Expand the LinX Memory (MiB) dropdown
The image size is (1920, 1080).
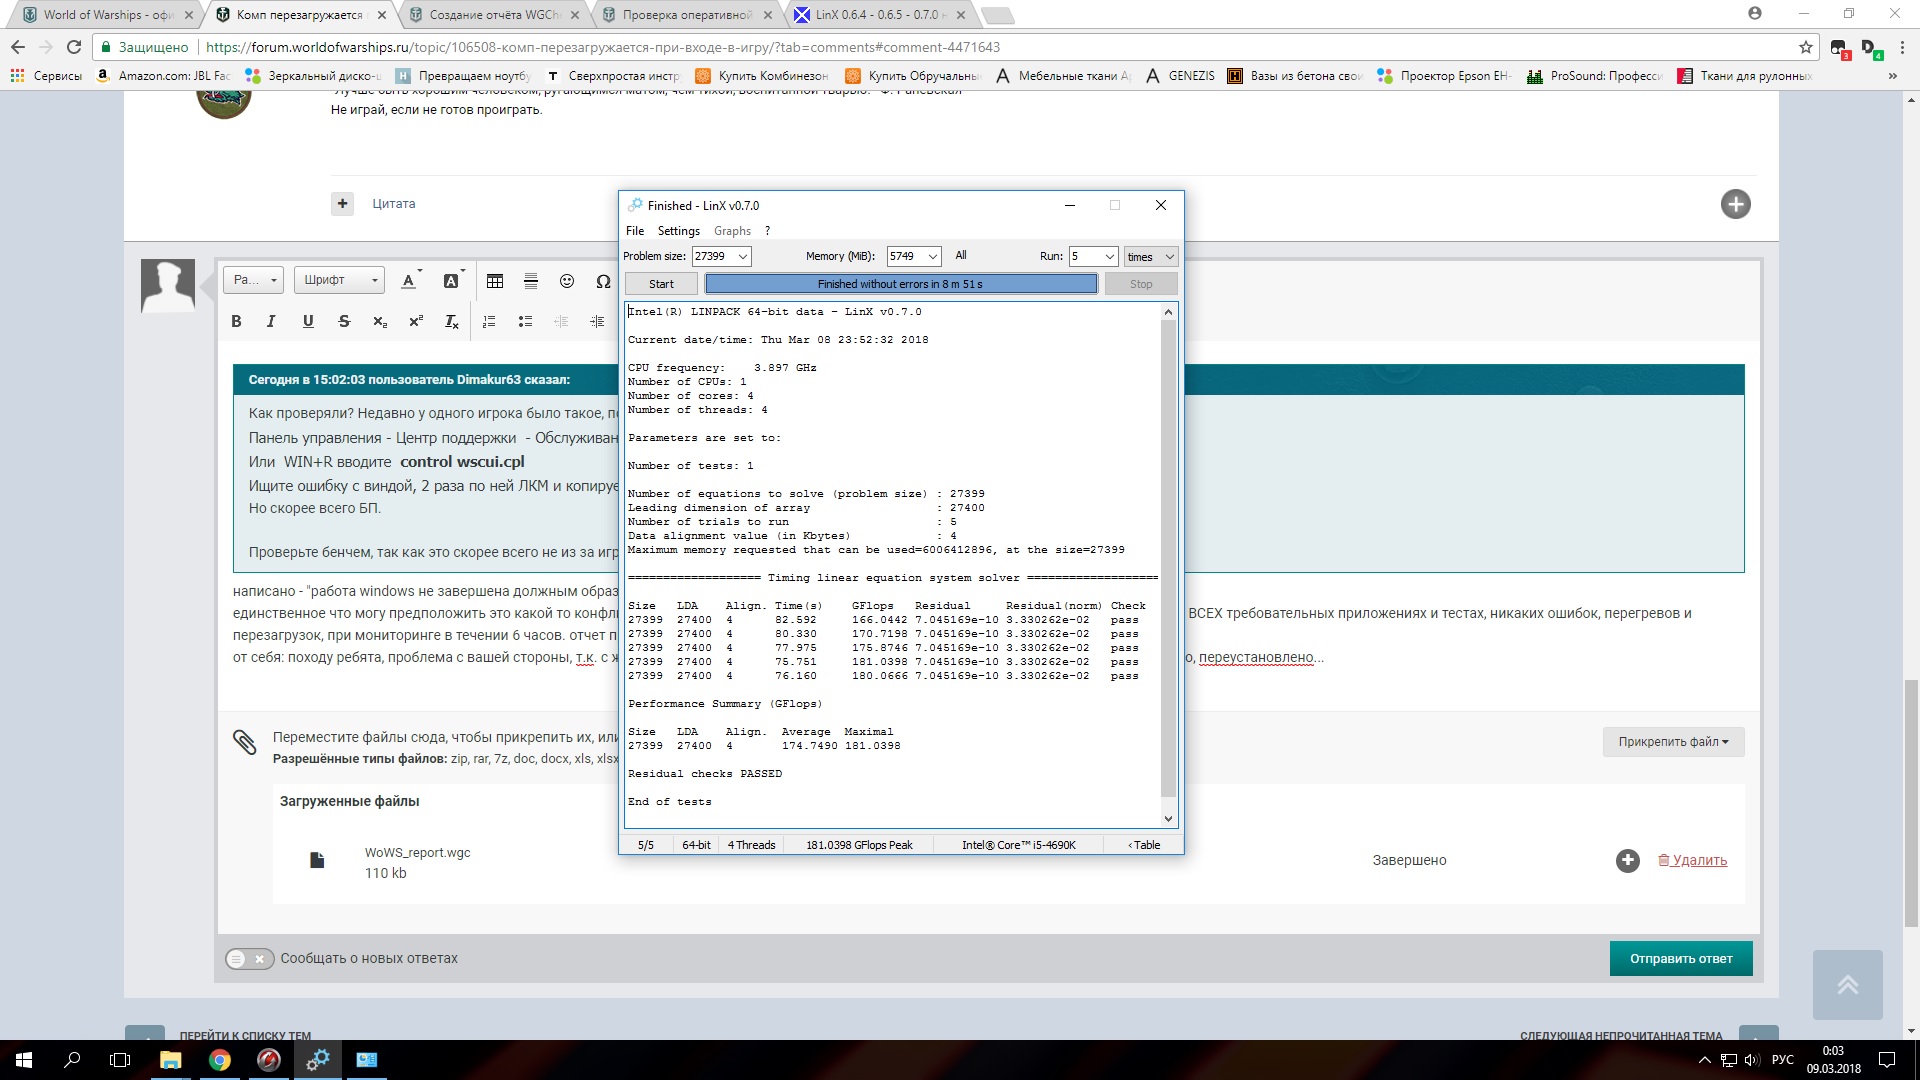coord(914,256)
